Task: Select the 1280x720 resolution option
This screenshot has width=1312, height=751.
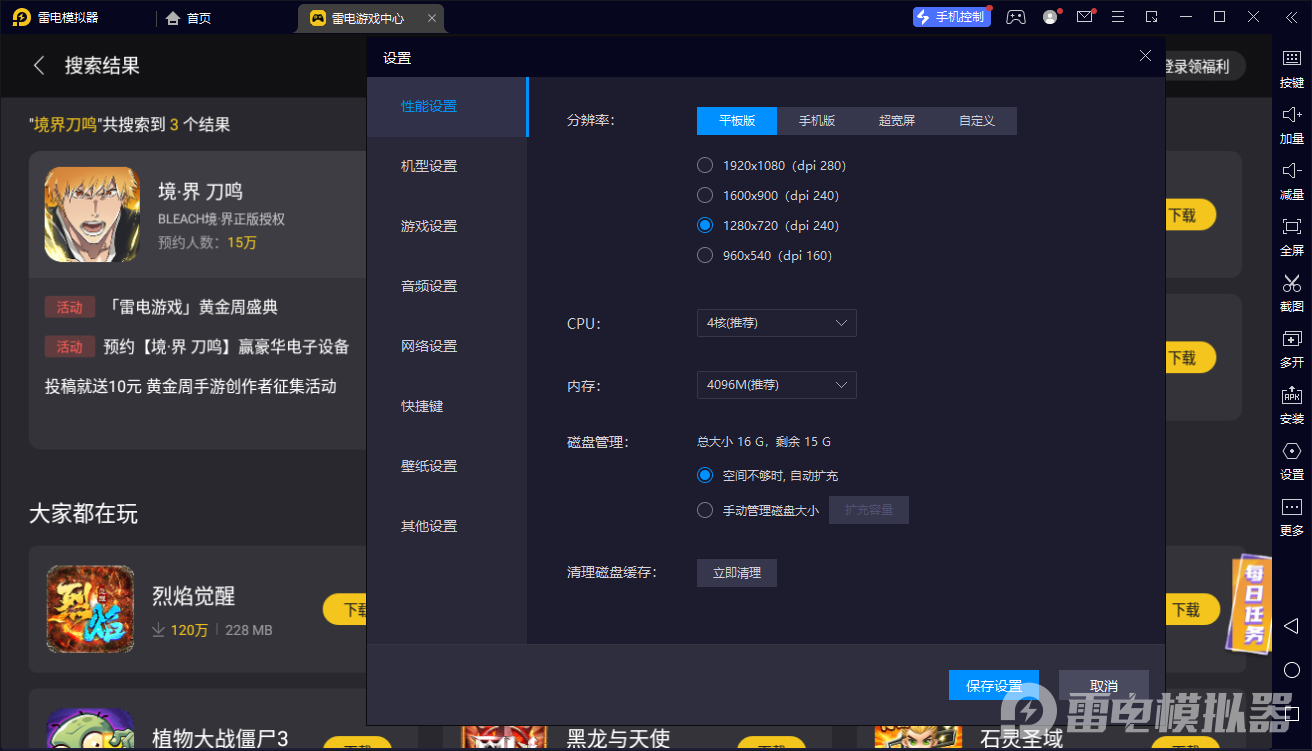Action: click(704, 225)
